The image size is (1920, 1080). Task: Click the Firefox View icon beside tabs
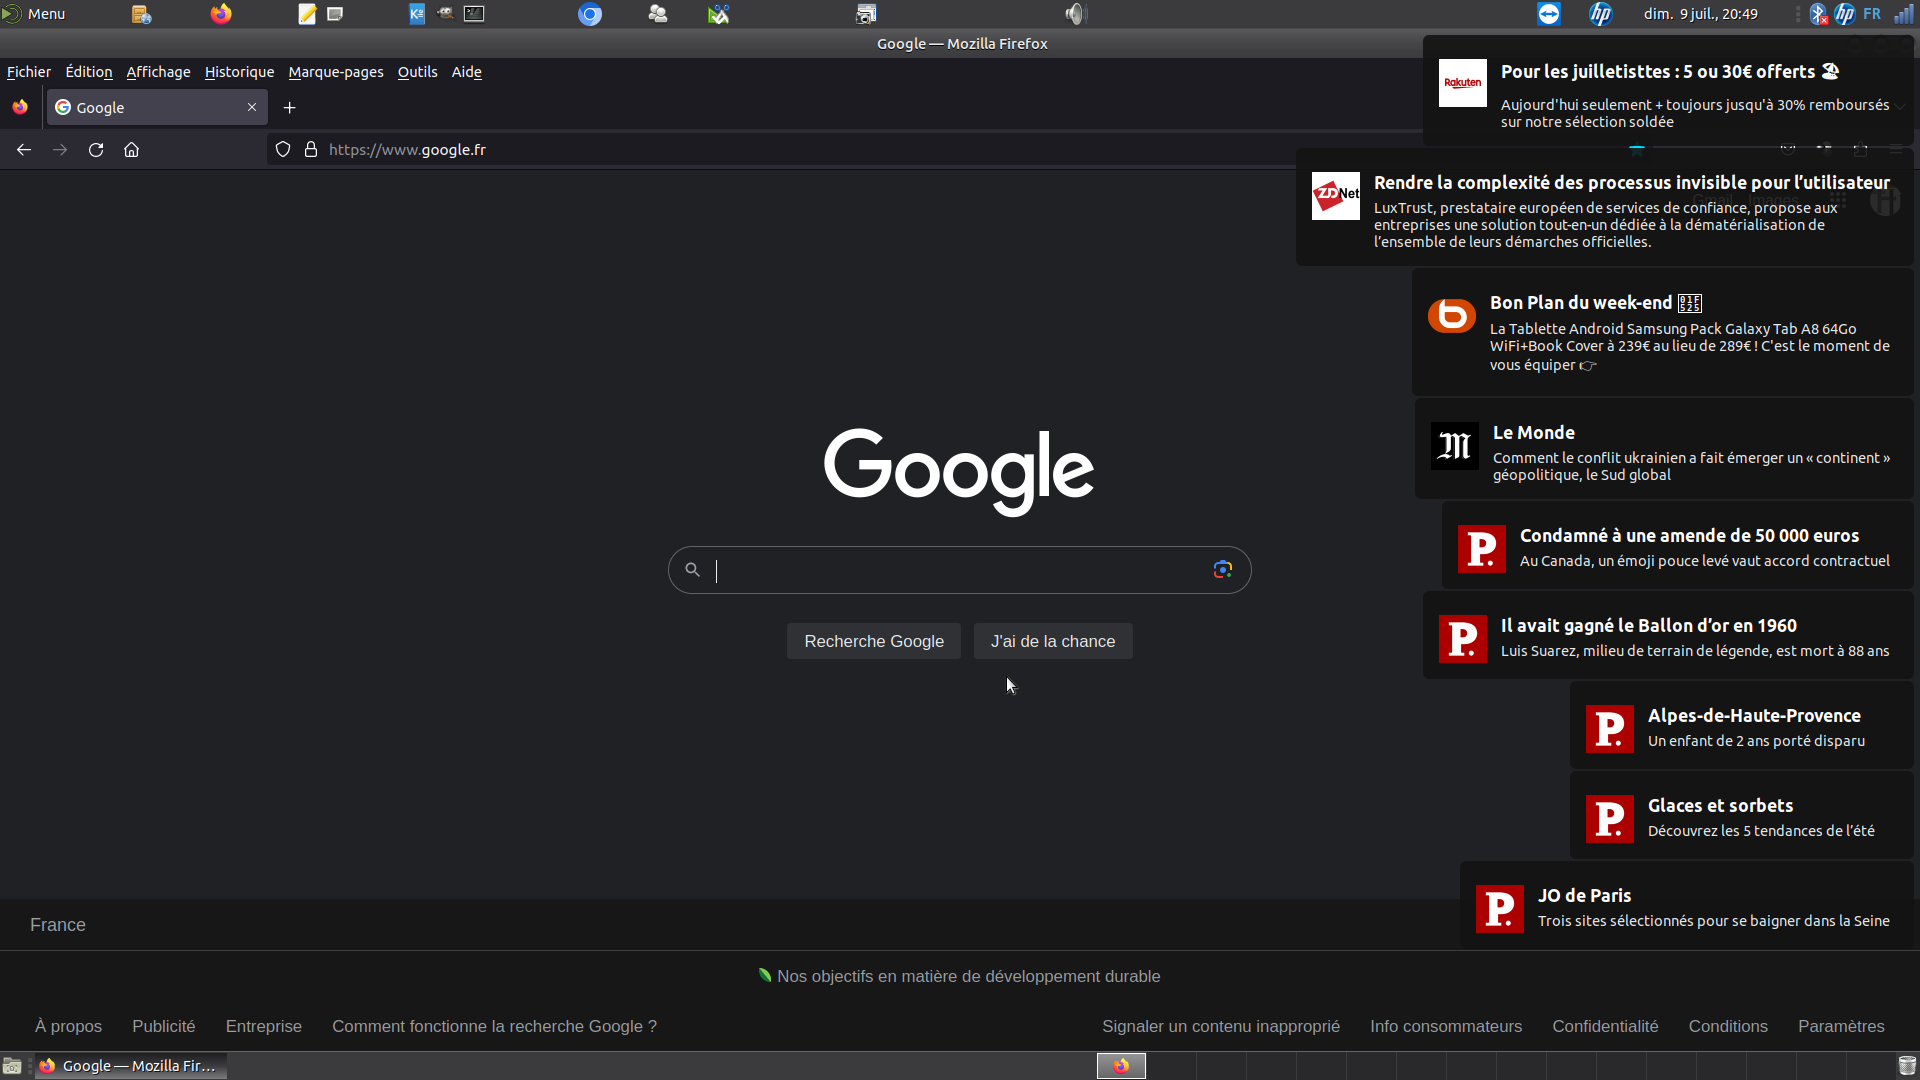tap(20, 107)
